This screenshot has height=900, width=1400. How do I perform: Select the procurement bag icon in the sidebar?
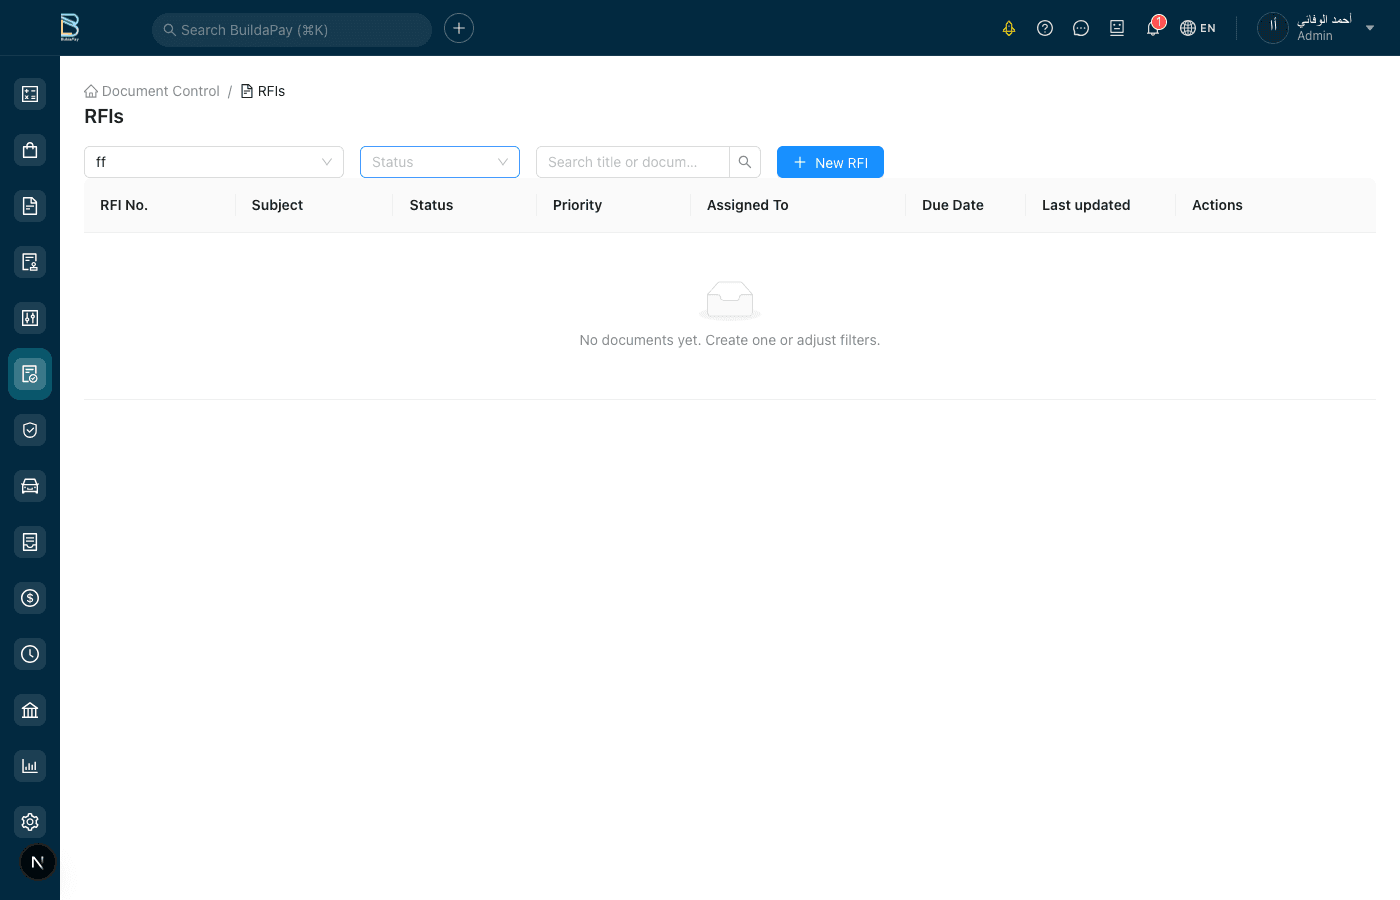coord(29,149)
